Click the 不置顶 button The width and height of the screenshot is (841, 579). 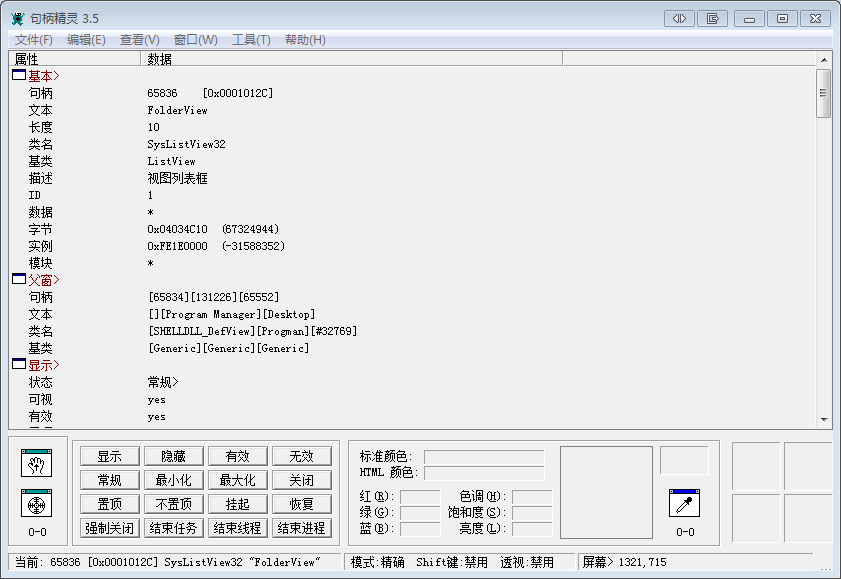tap(174, 504)
